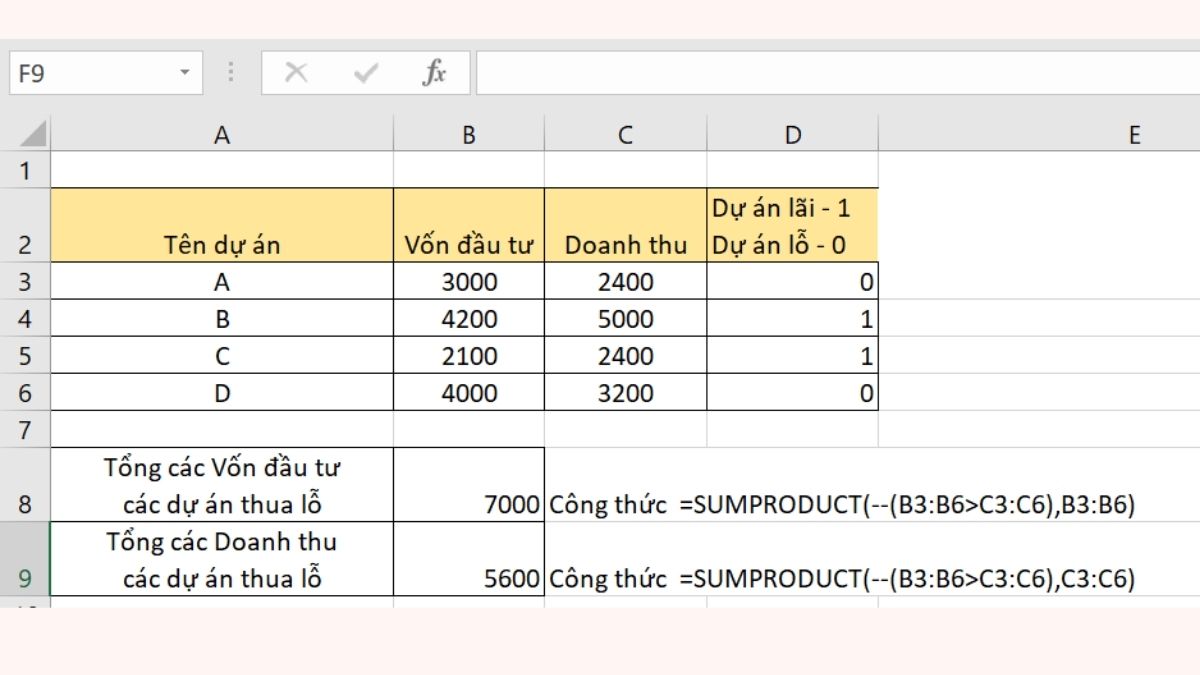The height and width of the screenshot is (675, 1200).
Task: Expand the Name Box dropdown arrow
Action: pyautogui.click(x=185, y=72)
